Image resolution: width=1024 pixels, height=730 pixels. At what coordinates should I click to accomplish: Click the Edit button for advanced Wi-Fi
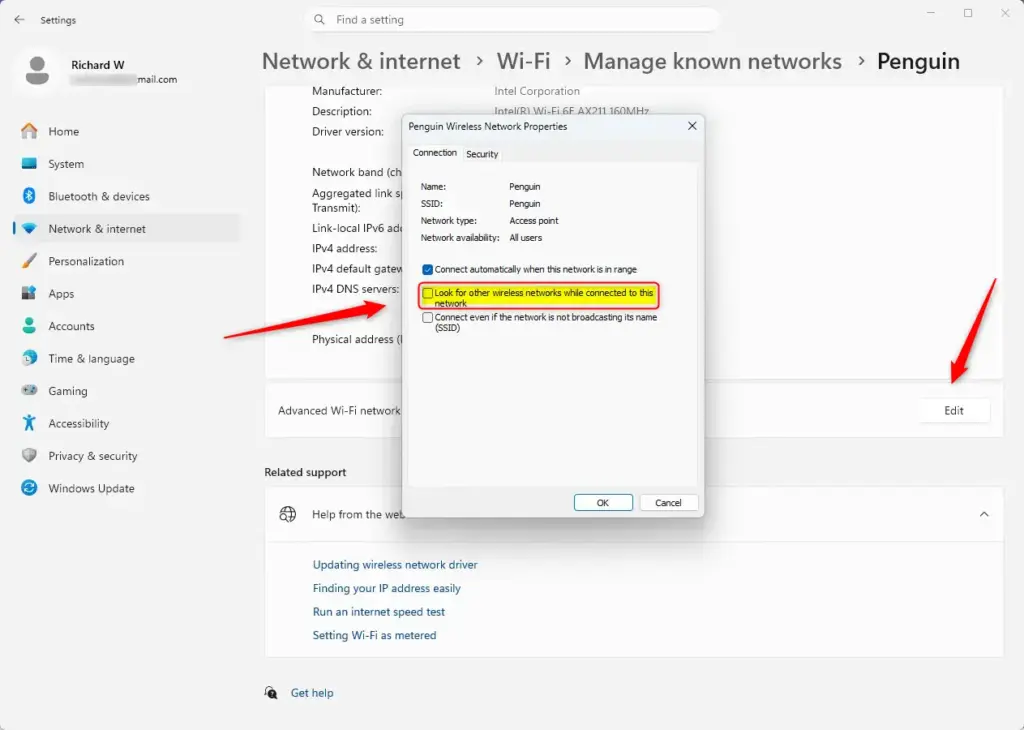click(x=953, y=411)
